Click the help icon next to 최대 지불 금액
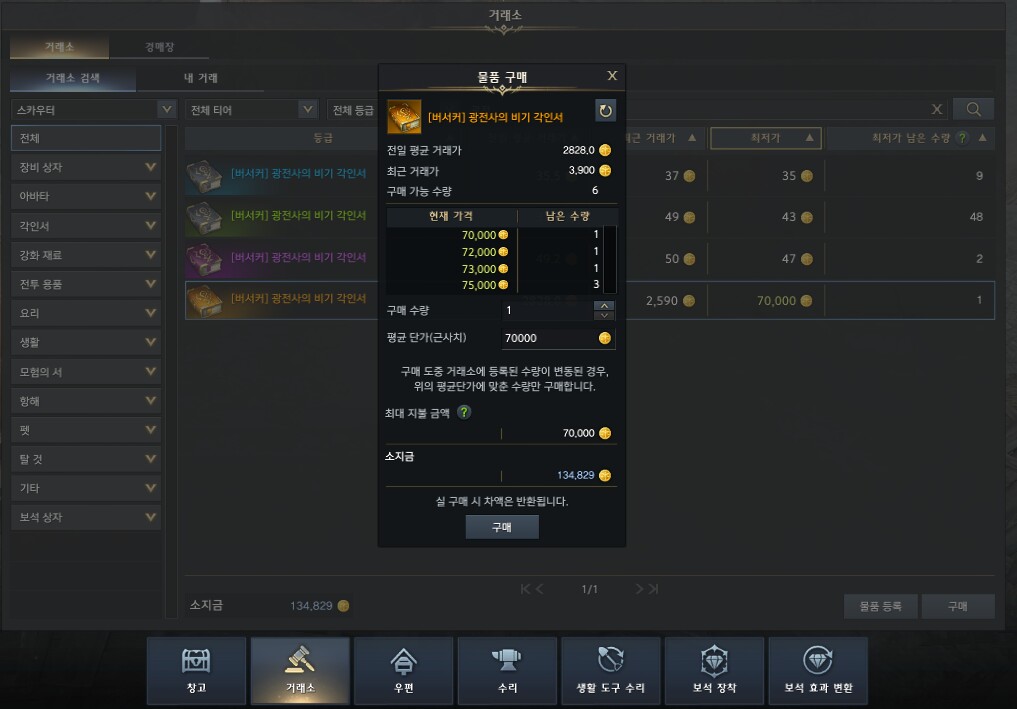This screenshot has width=1017, height=709. tap(464, 413)
